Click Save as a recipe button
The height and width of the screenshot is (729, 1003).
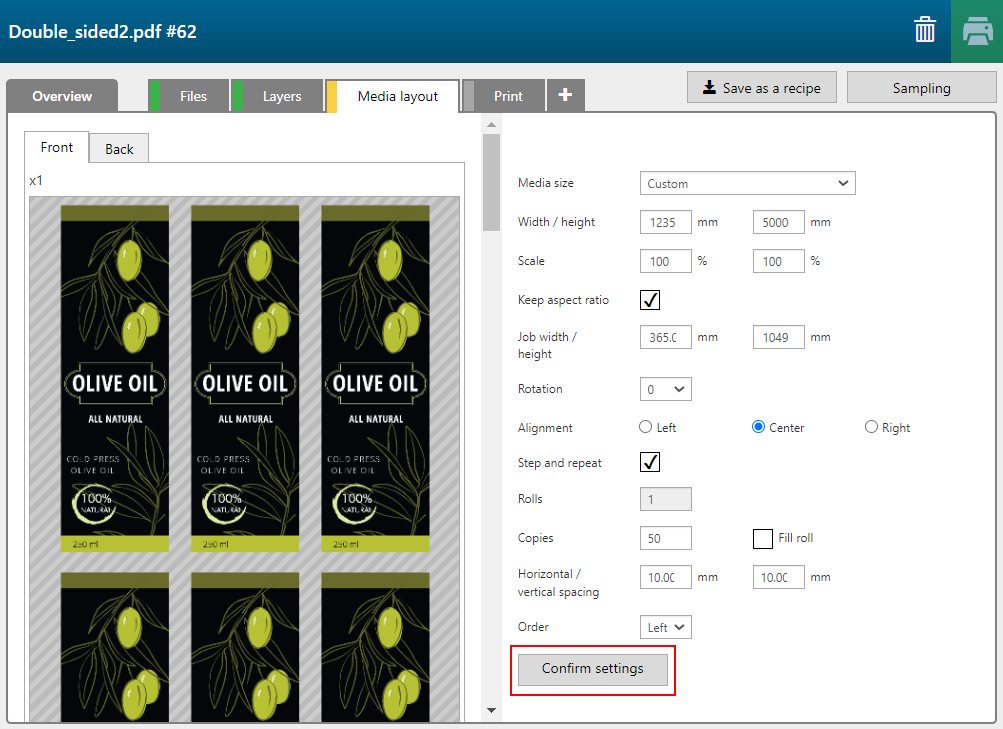click(762, 88)
